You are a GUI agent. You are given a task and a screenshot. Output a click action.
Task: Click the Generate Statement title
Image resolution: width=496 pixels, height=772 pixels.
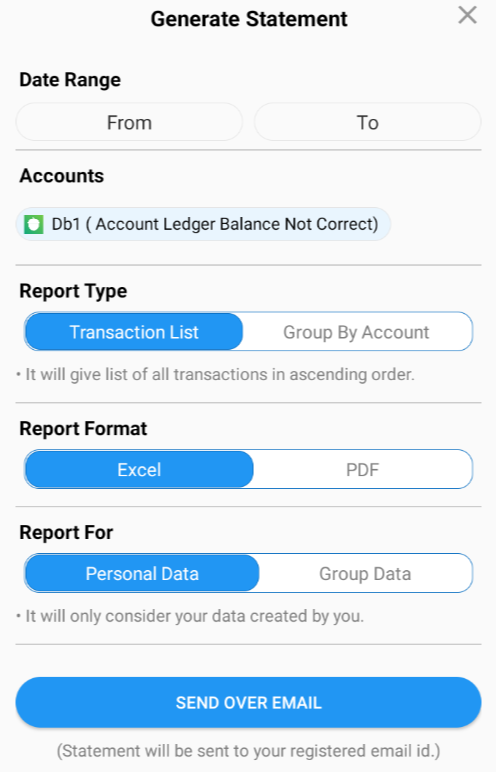click(x=249, y=19)
